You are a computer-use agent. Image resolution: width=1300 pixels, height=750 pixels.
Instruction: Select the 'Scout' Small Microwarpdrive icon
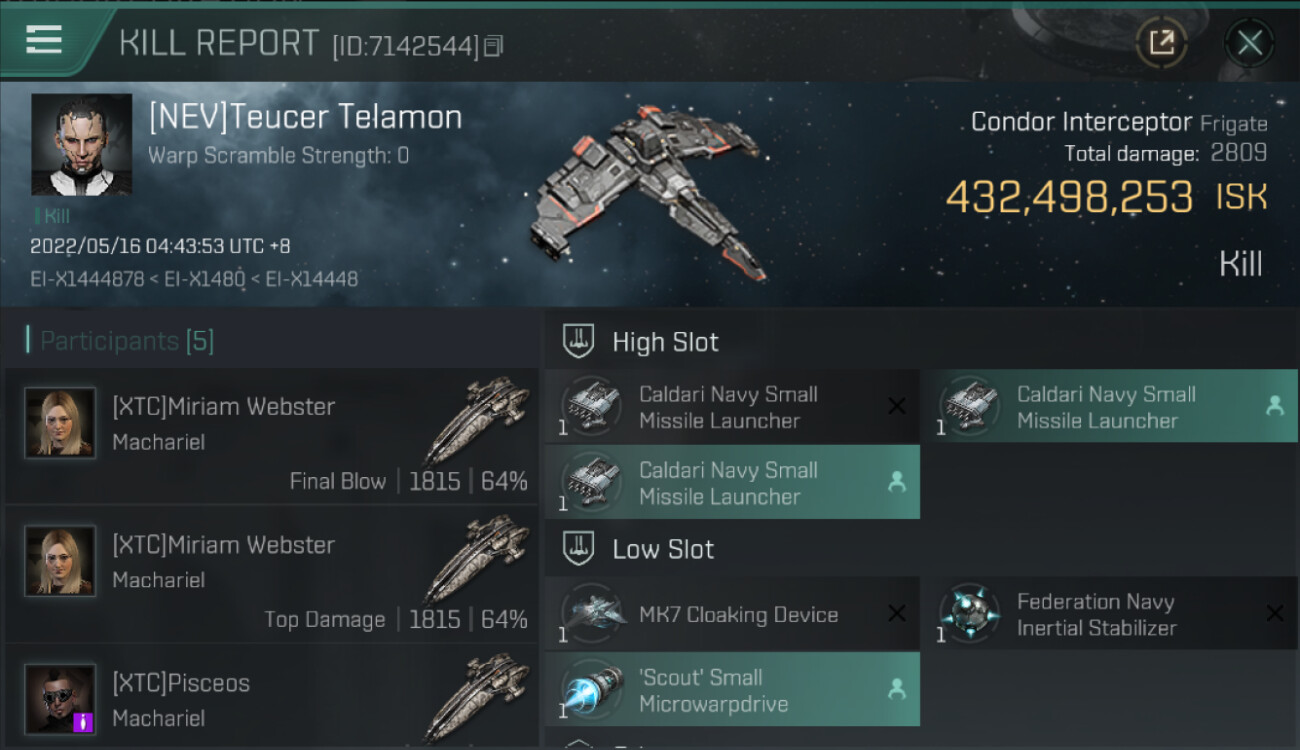pyautogui.click(x=592, y=690)
